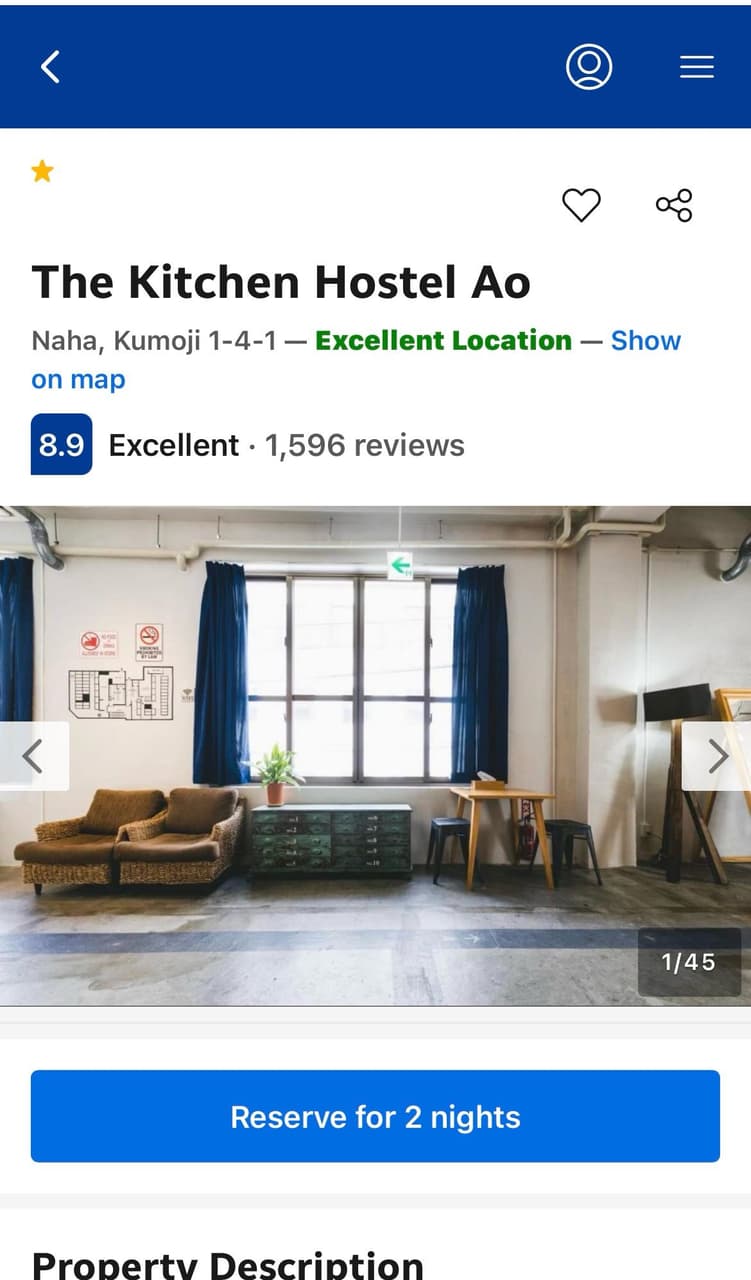Tap The Kitchen Hostel Ao title

(281, 282)
